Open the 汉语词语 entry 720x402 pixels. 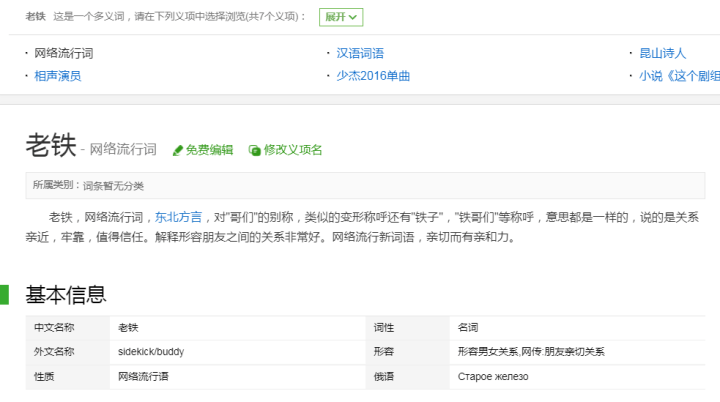click(x=360, y=53)
